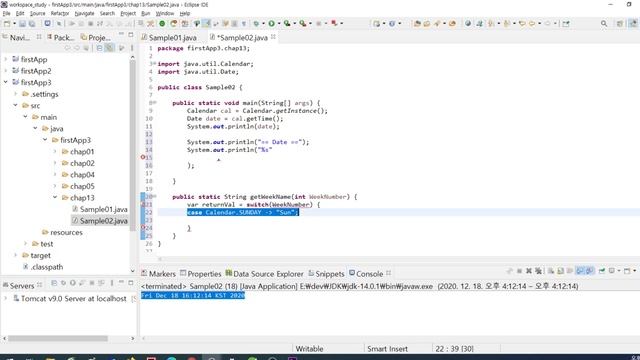Click the Search magnifier icon in toolbar
This screenshot has width=640, height=360.
coord(604,24)
